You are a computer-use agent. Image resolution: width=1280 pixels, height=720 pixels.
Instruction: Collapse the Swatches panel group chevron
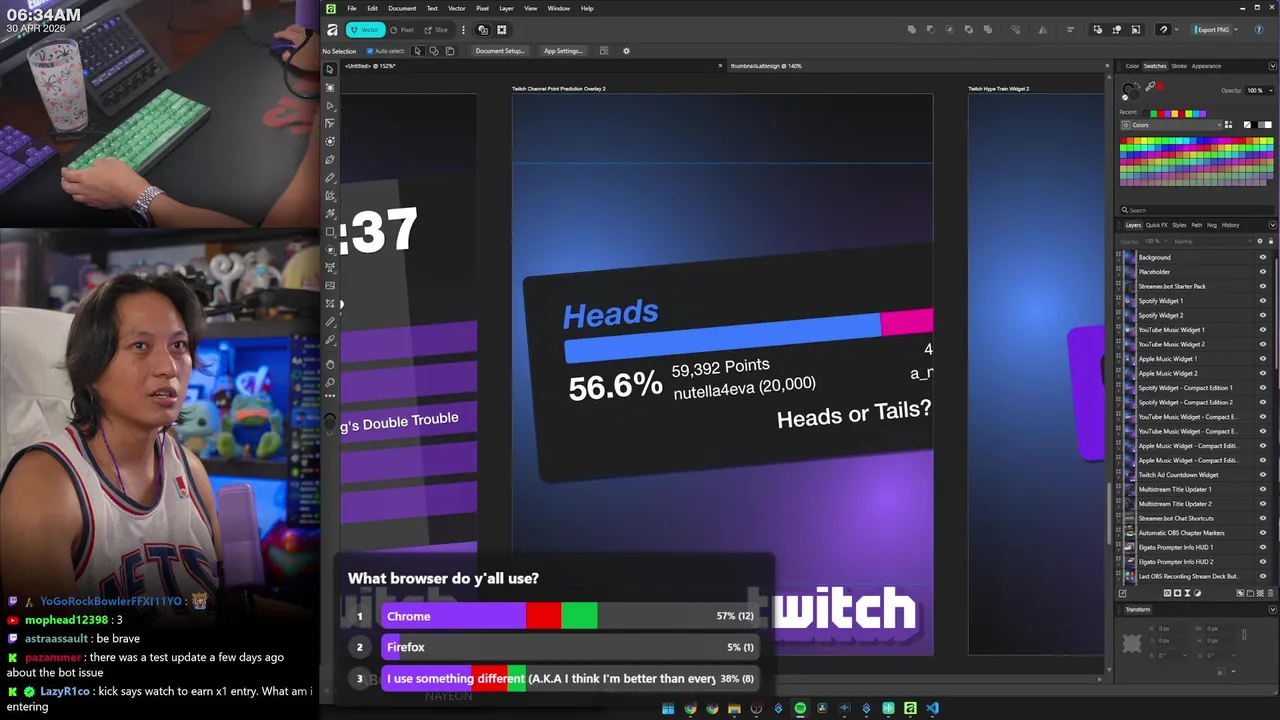point(1272,66)
